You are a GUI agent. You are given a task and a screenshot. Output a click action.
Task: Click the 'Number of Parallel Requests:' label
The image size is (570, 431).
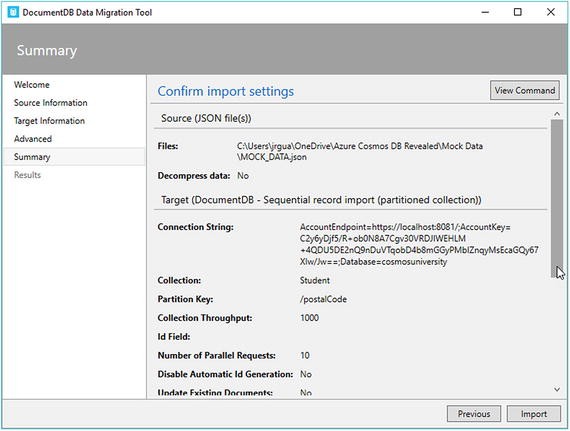217,355
